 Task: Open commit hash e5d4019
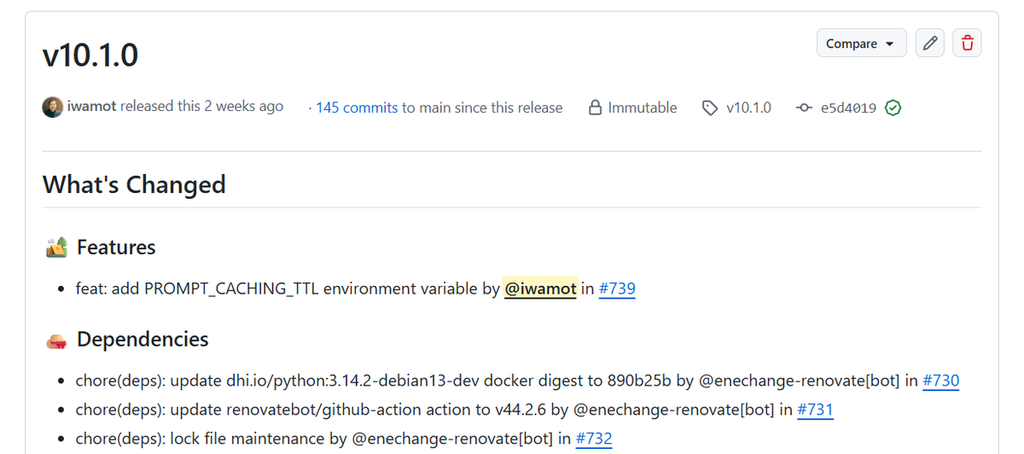click(848, 108)
